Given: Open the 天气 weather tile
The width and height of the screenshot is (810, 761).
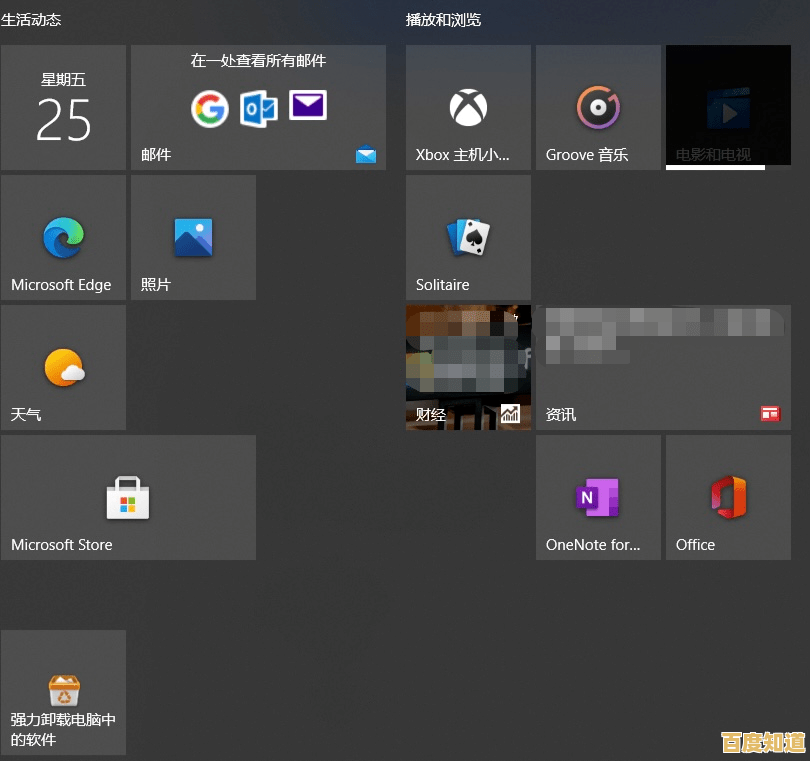Looking at the screenshot, I should pos(63,368).
